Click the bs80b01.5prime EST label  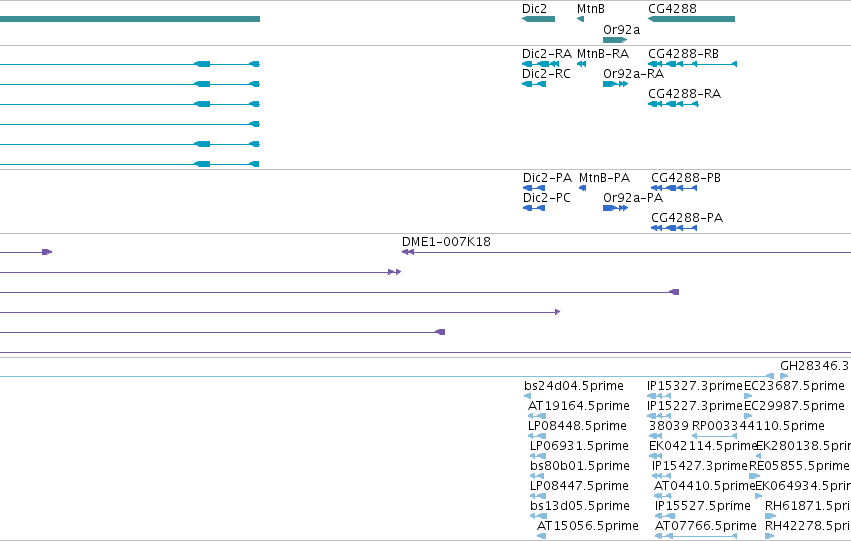(x=580, y=466)
